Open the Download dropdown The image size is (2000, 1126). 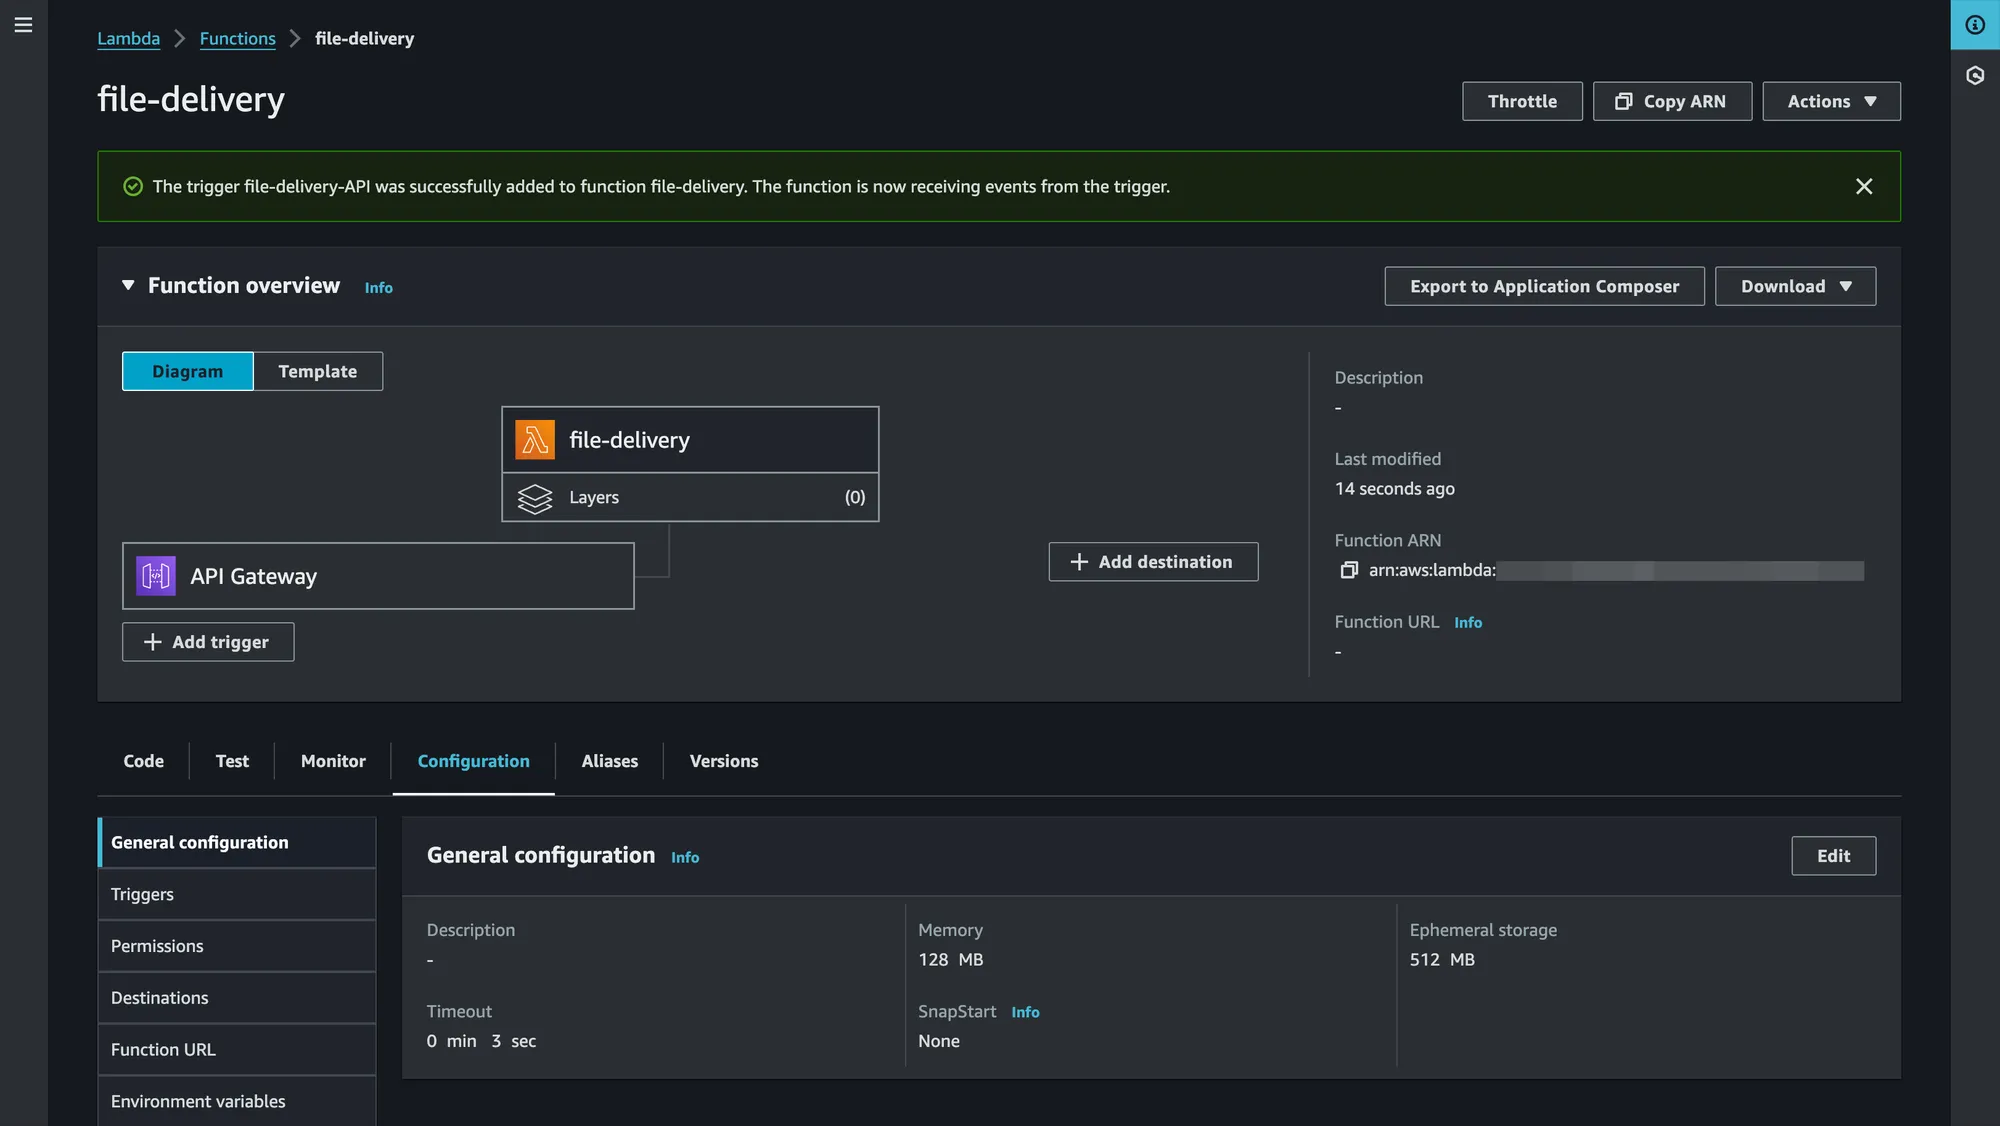1795,286
